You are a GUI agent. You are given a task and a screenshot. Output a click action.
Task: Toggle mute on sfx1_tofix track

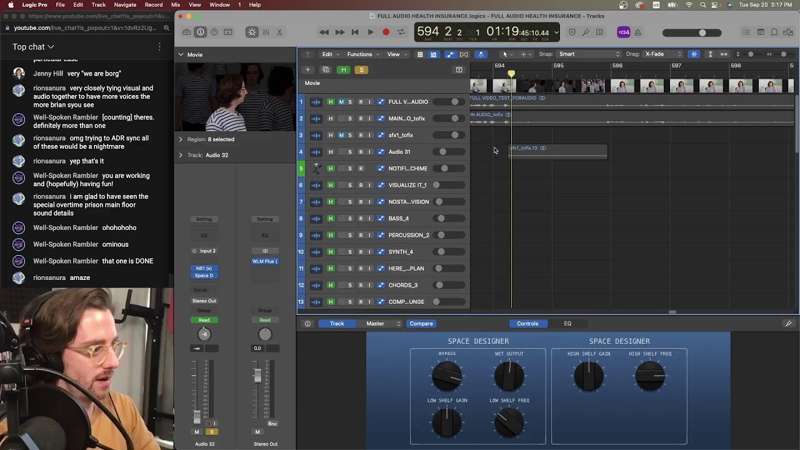pos(341,135)
